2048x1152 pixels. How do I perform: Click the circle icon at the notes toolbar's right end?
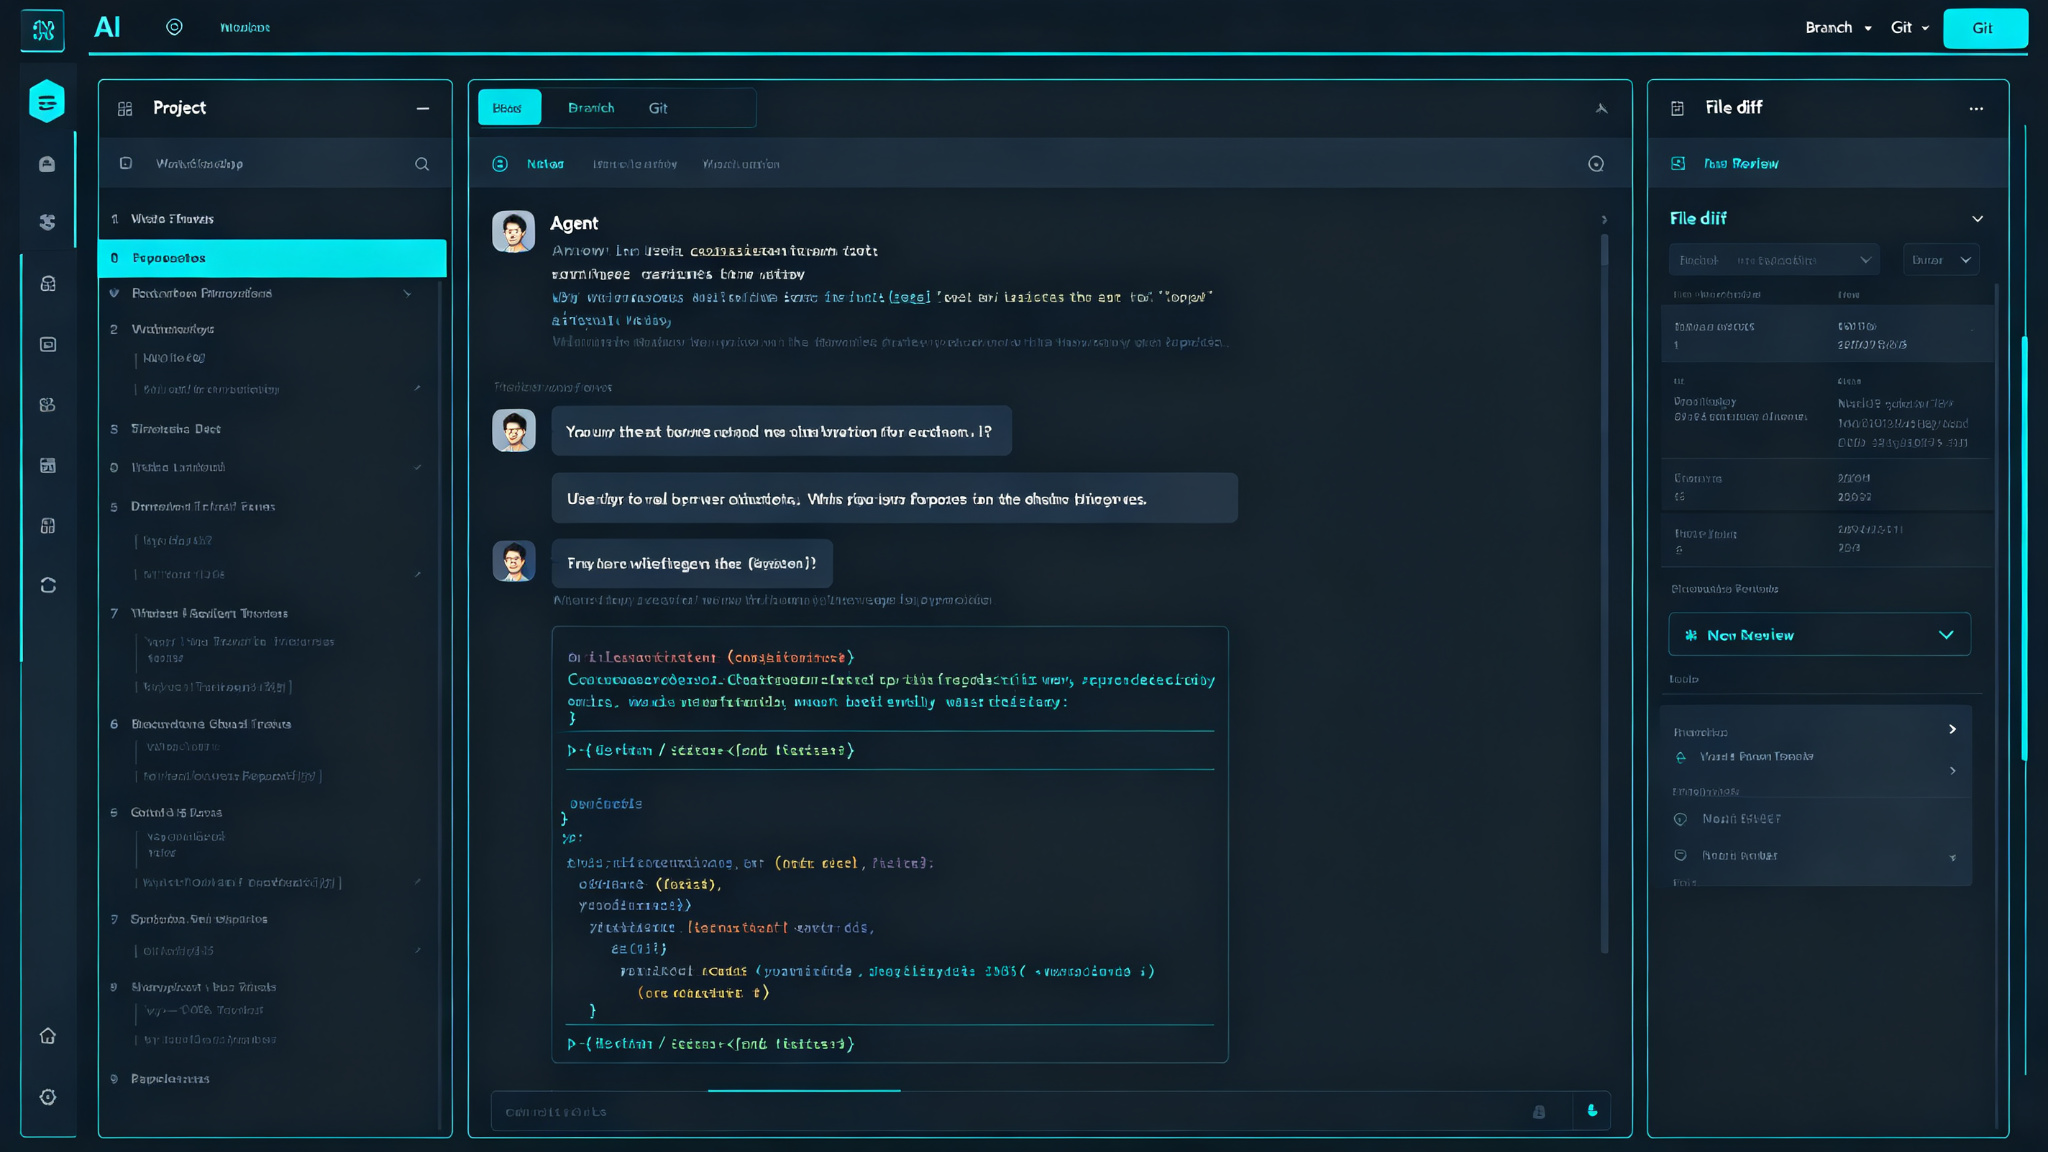[x=1596, y=164]
